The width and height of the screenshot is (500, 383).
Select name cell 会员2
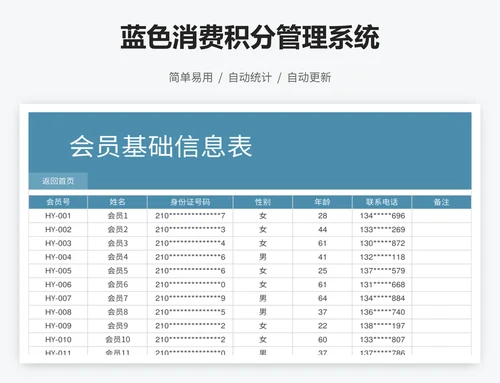point(117,230)
